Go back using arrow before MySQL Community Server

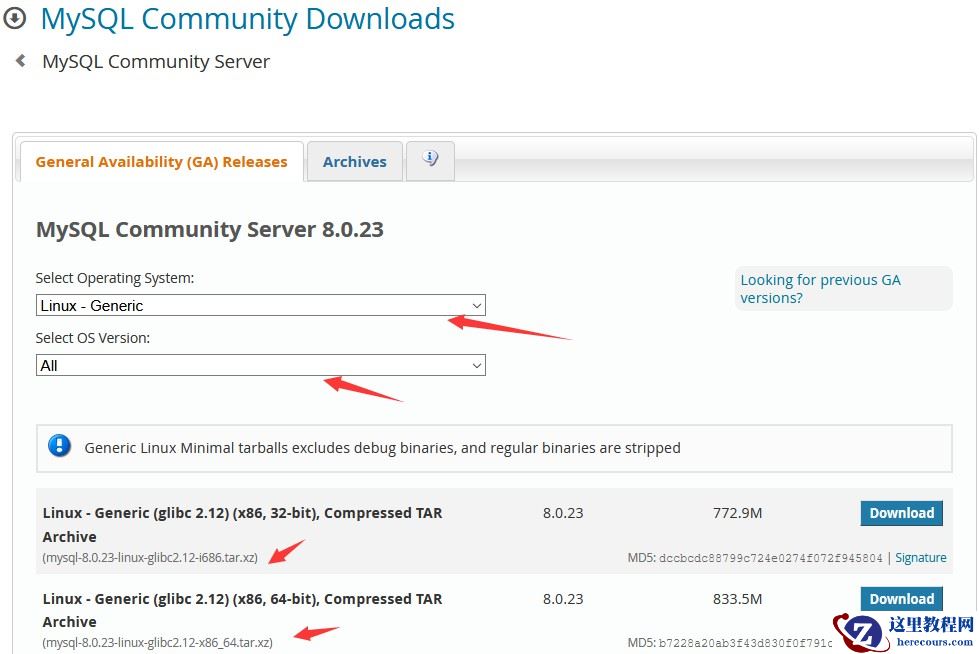tap(21, 61)
